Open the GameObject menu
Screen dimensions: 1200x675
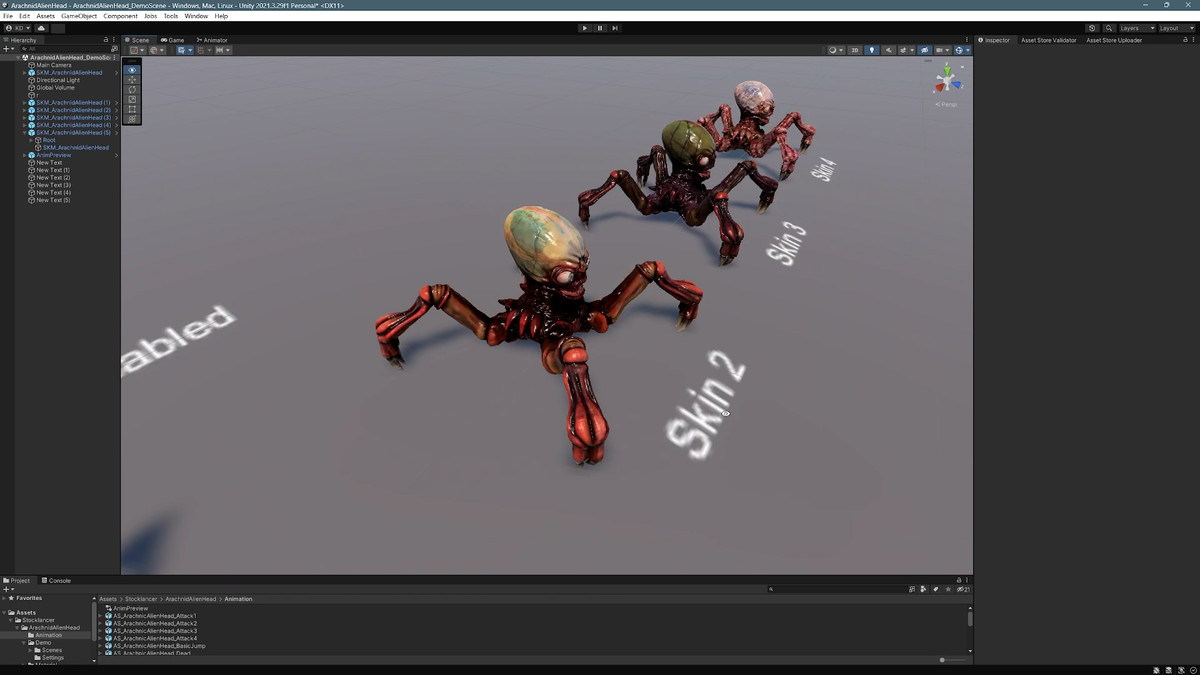point(79,16)
